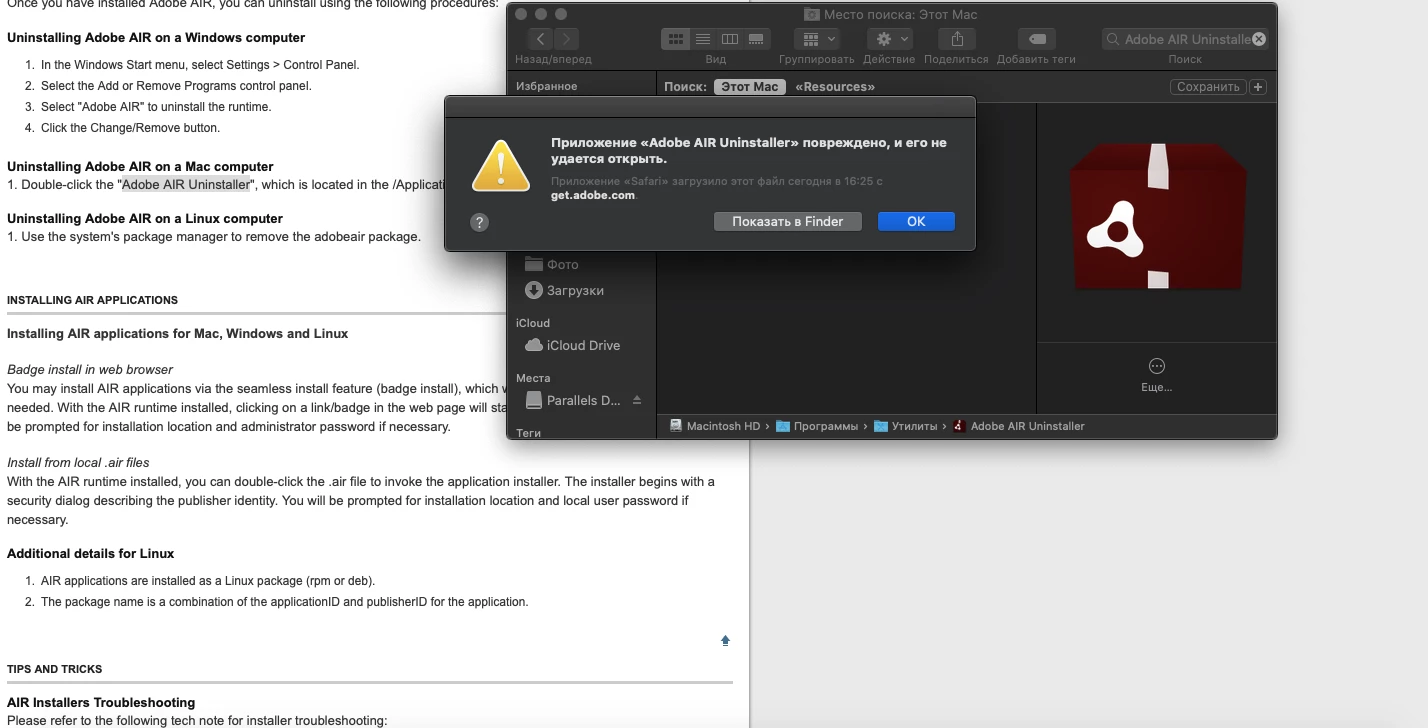Viewport: 1428px width, 728px height.
Task: Select the «Resources» search scope
Action: (835, 87)
